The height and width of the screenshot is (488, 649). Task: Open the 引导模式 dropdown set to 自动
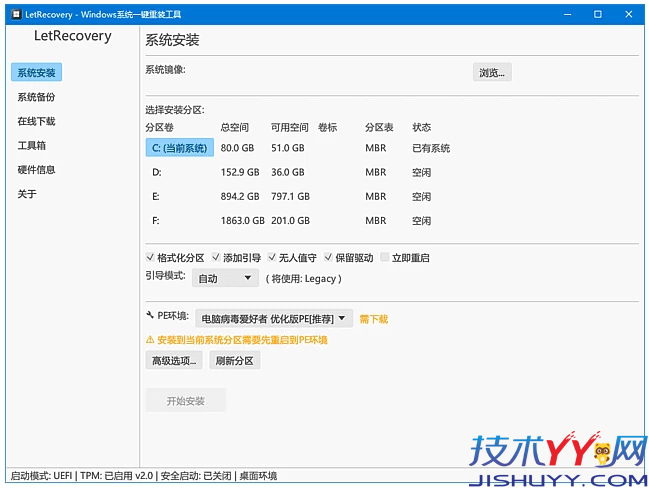225,278
